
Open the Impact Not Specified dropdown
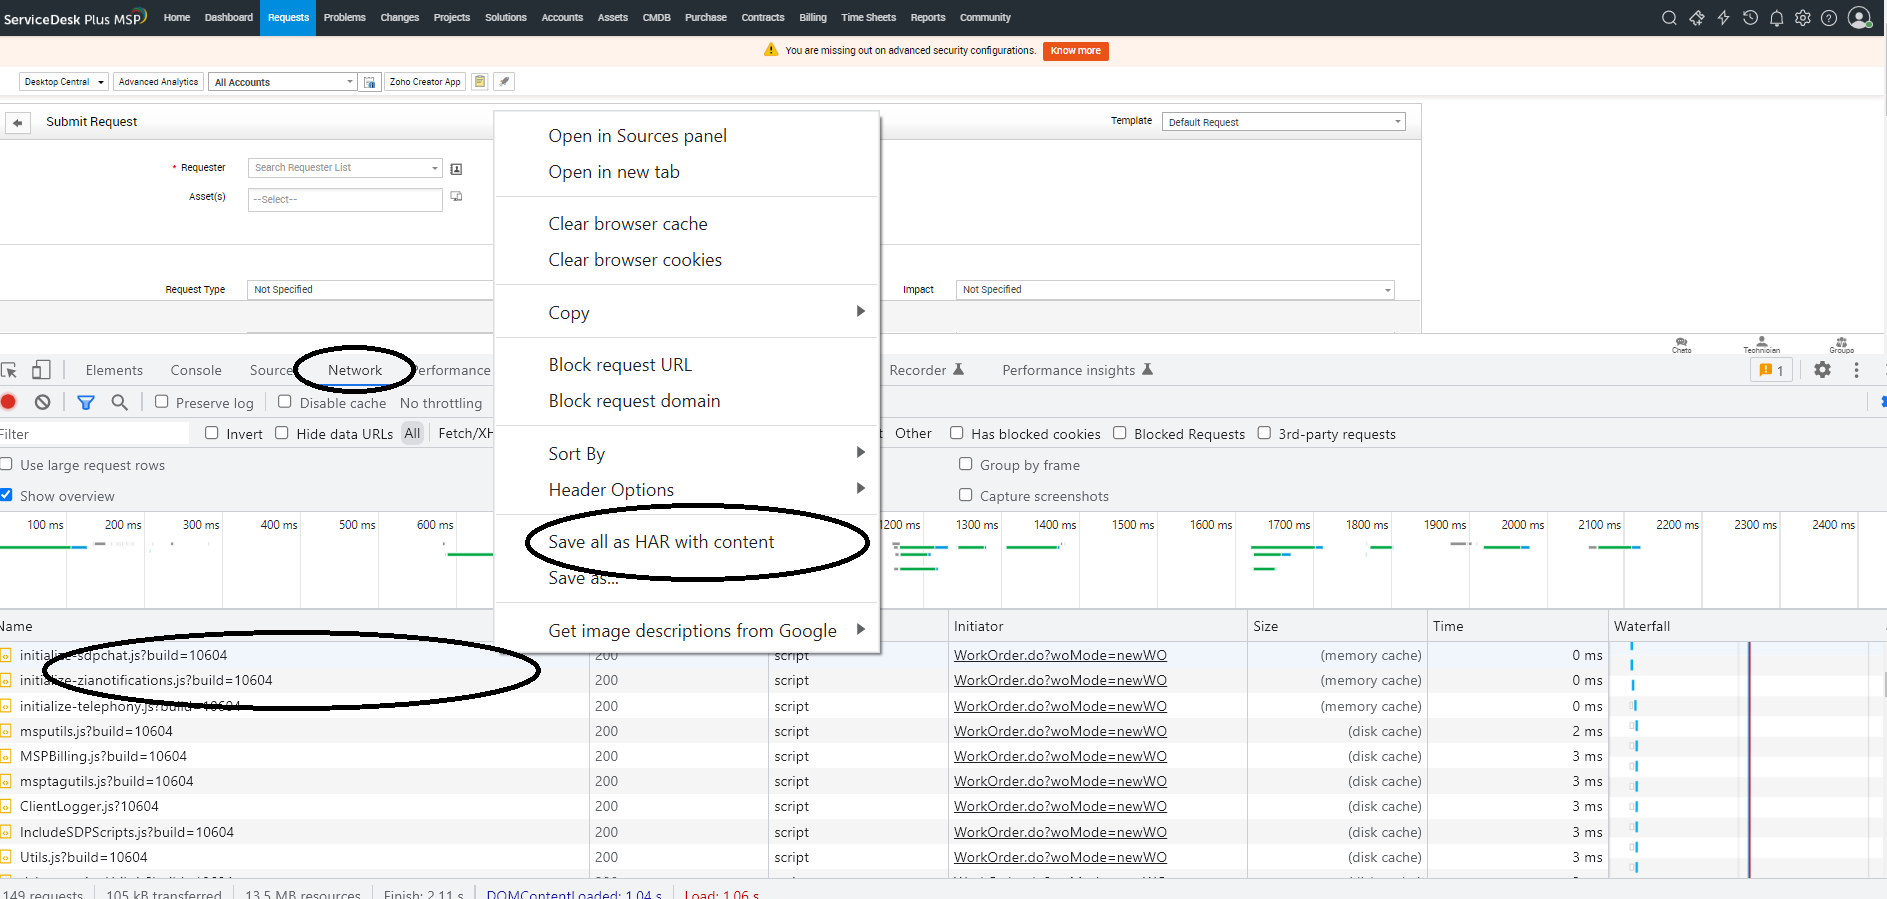[1175, 290]
